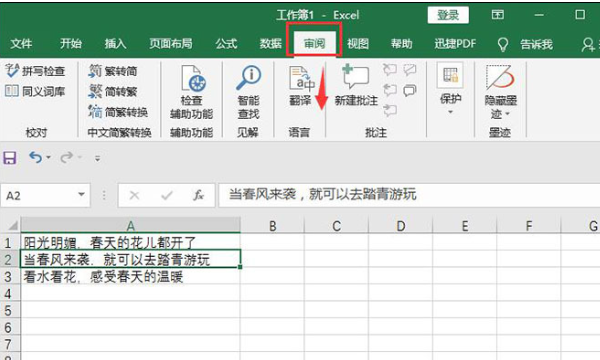Click the 登录 sign-in button
Screen dimensions: 600x360
[x=448, y=15]
